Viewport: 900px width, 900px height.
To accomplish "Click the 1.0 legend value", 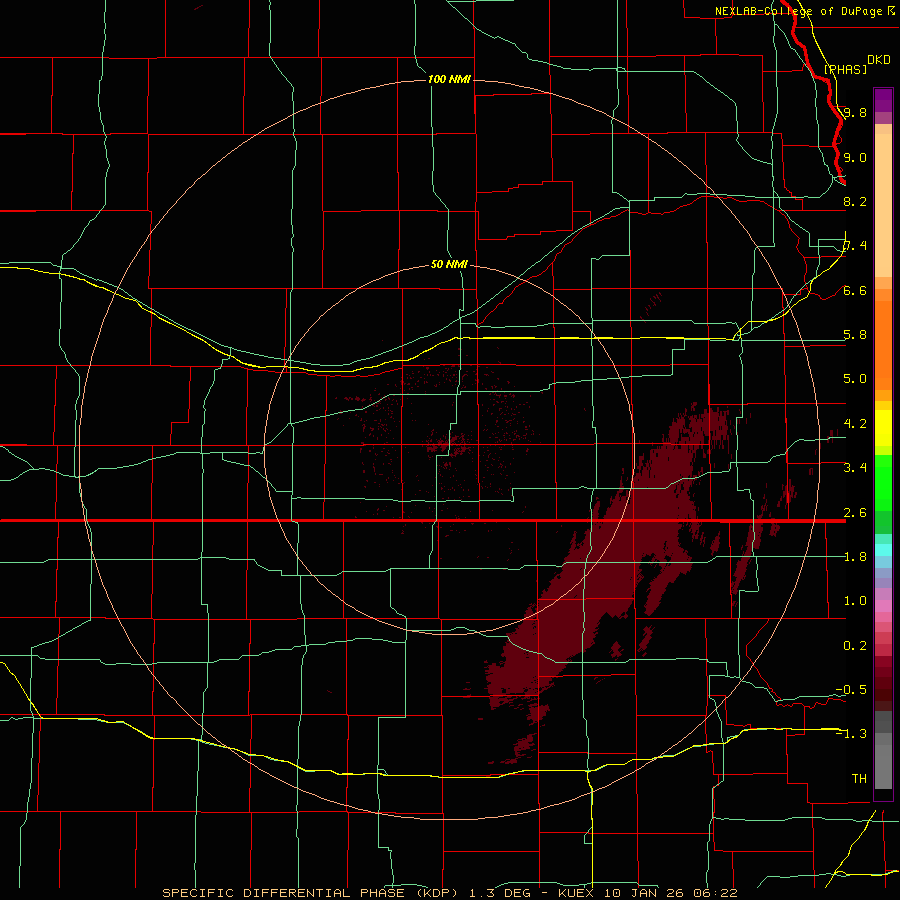I will 855,601.
